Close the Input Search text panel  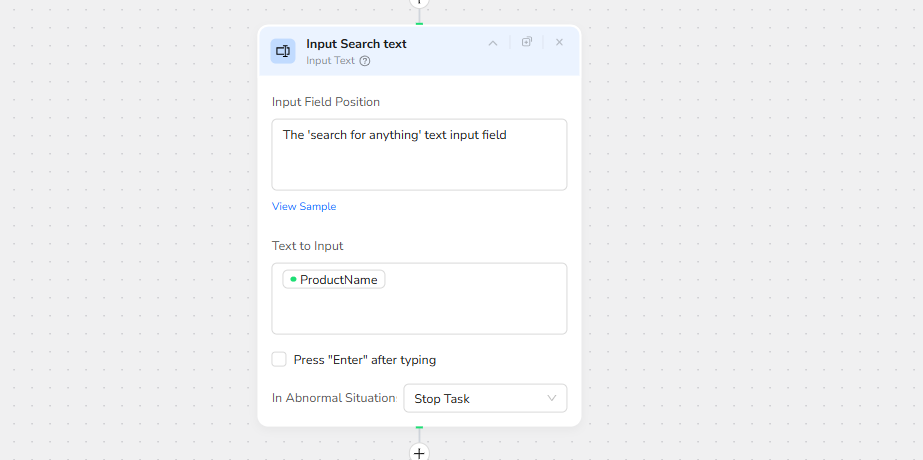point(559,42)
